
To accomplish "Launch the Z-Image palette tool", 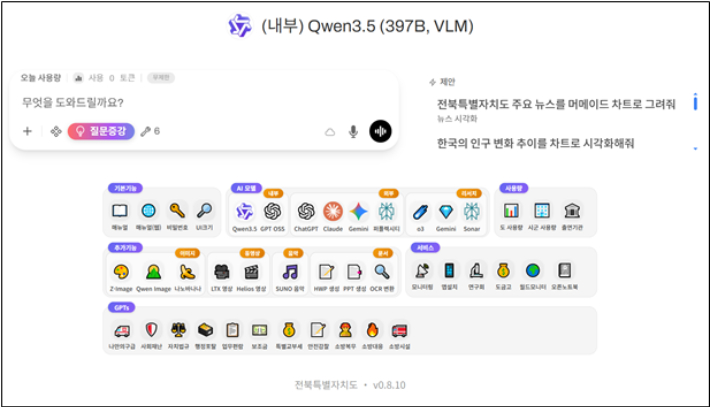I will tap(121, 272).
